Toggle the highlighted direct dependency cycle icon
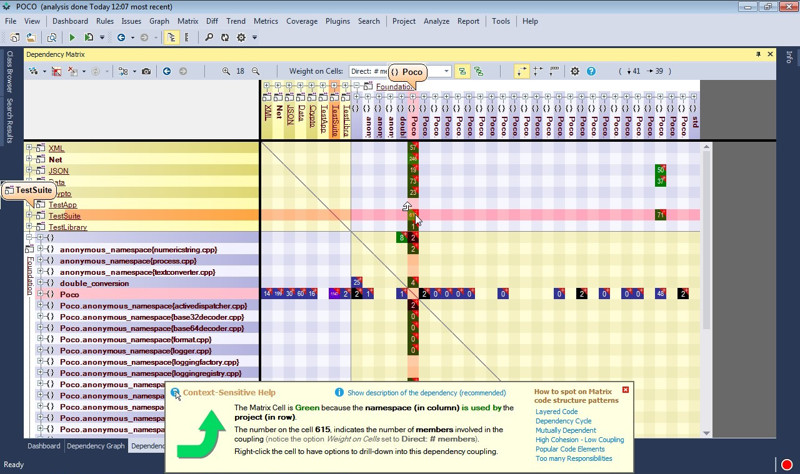The width and height of the screenshot is (800, 474). [x=462, y=71]
